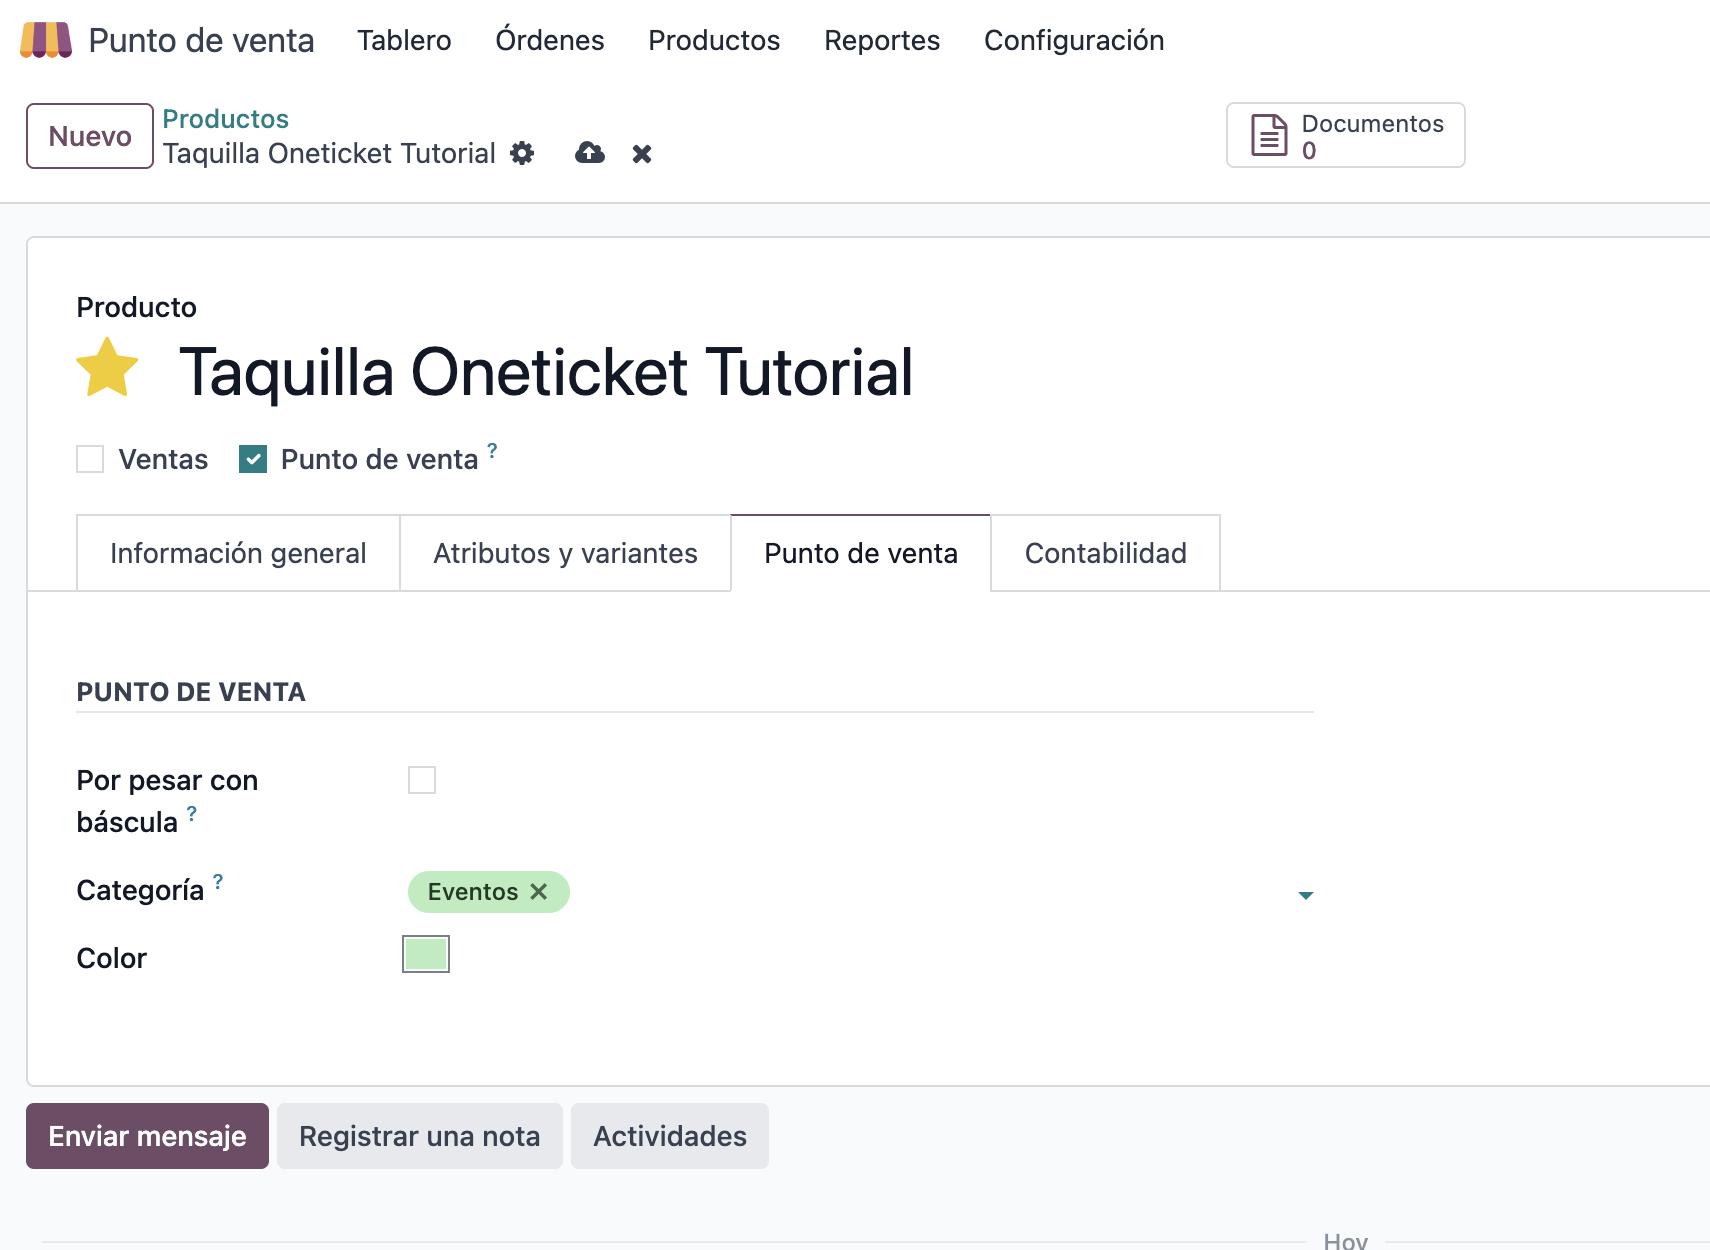Remove the Eventos tag with its X
Screen dimensions: 1710x1250
(x=539, y=891)
